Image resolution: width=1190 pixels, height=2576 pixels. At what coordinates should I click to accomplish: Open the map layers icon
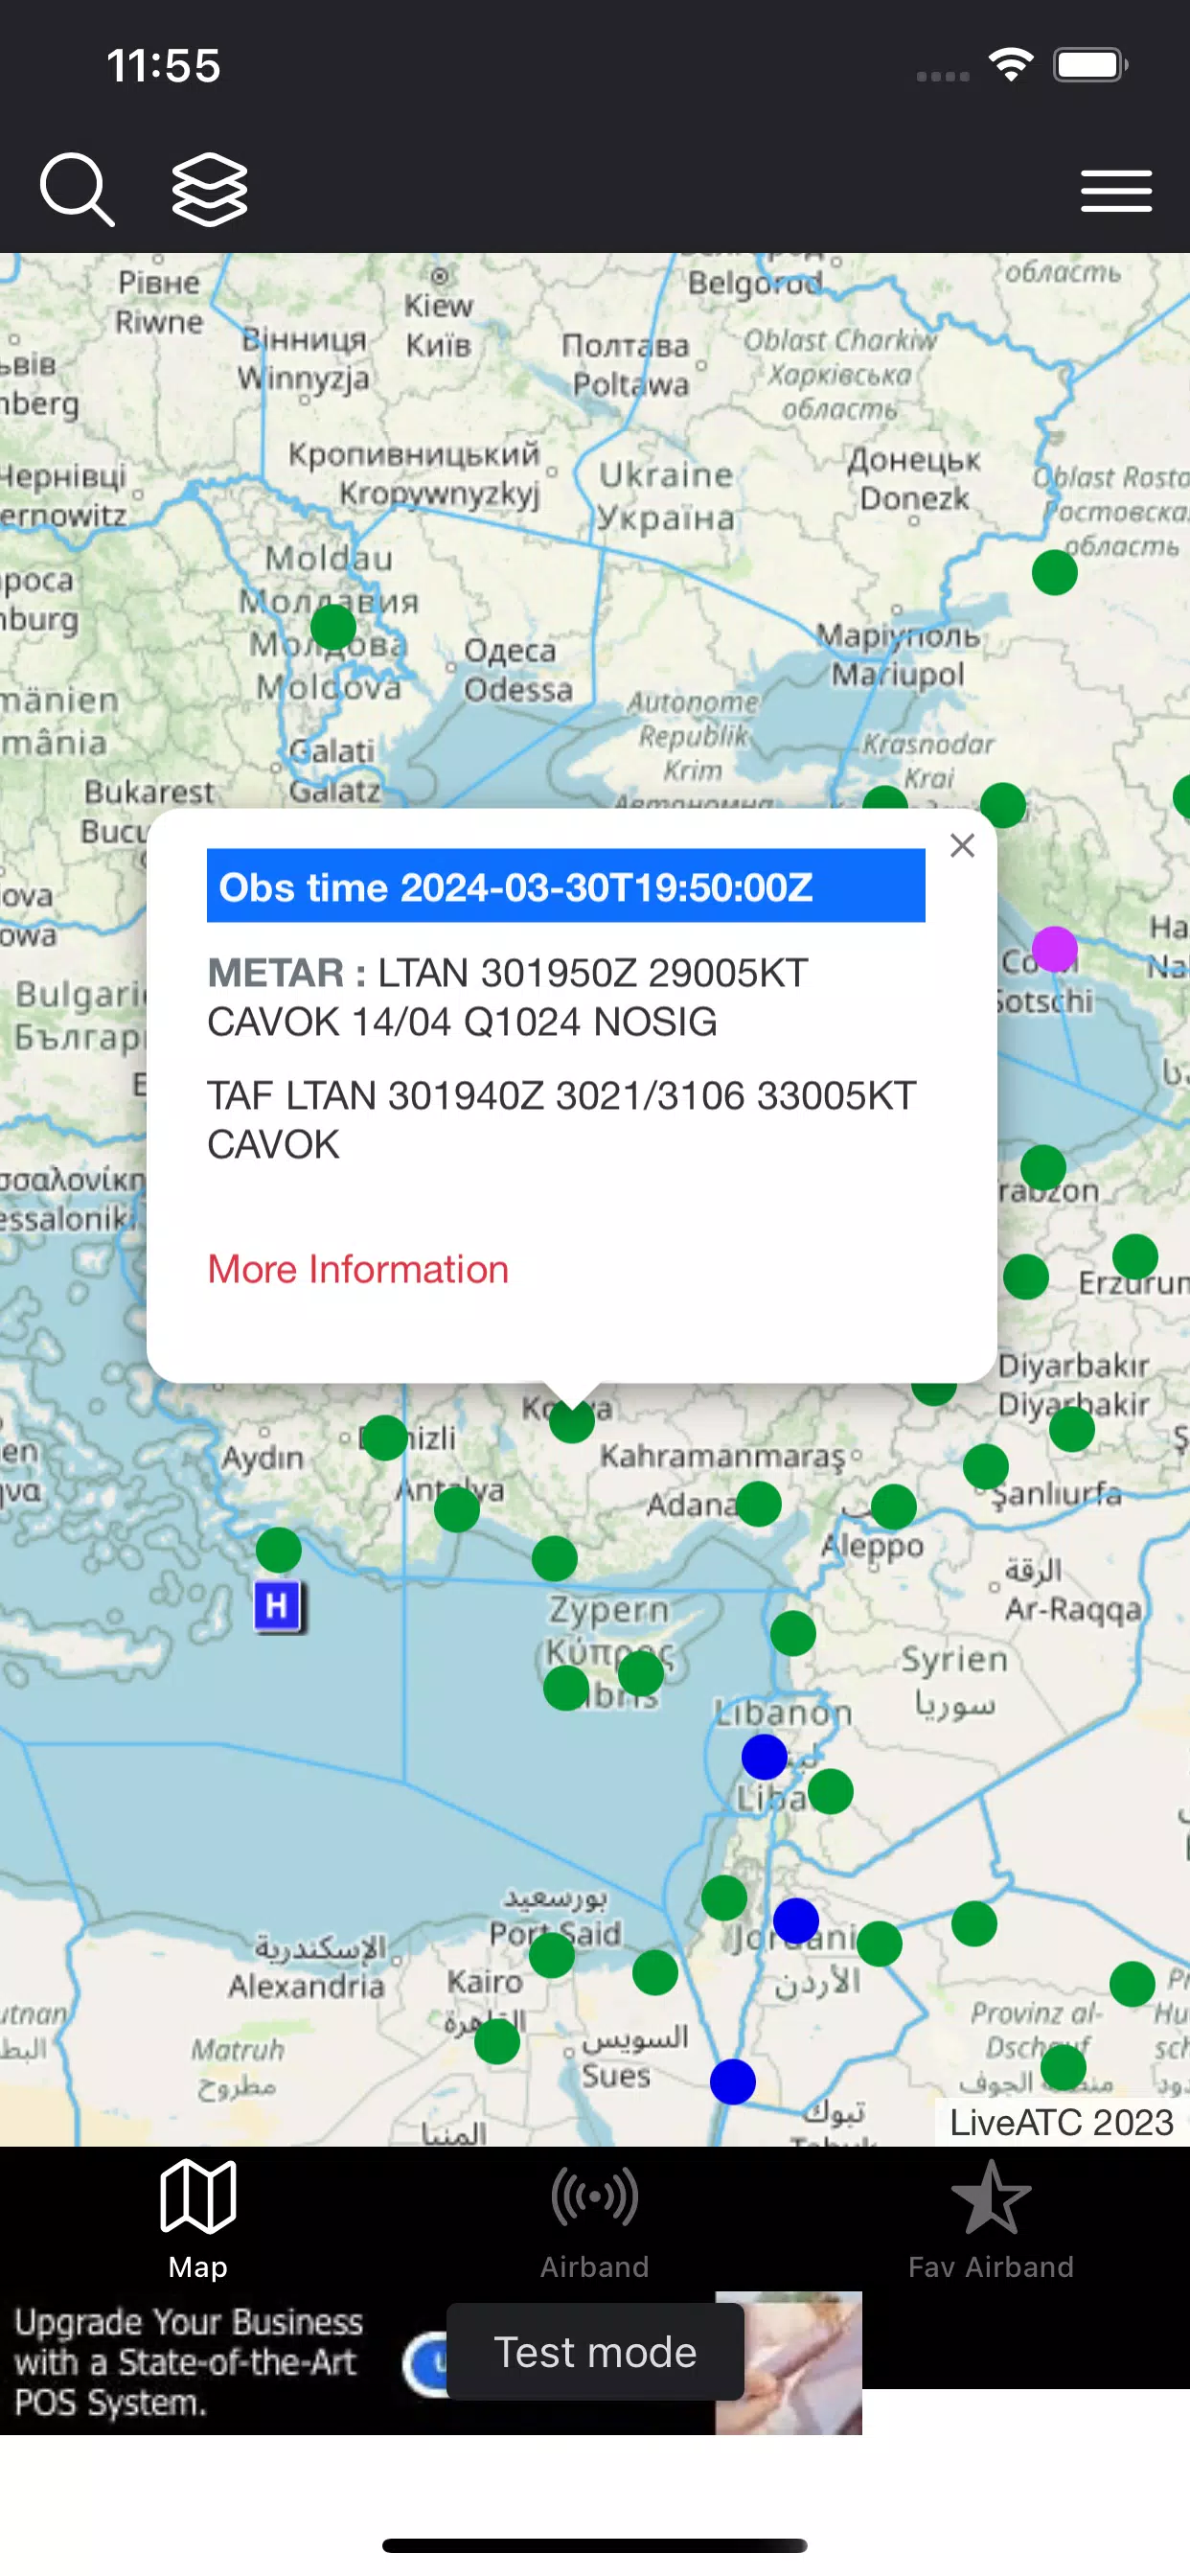click(x=209, y=189)
